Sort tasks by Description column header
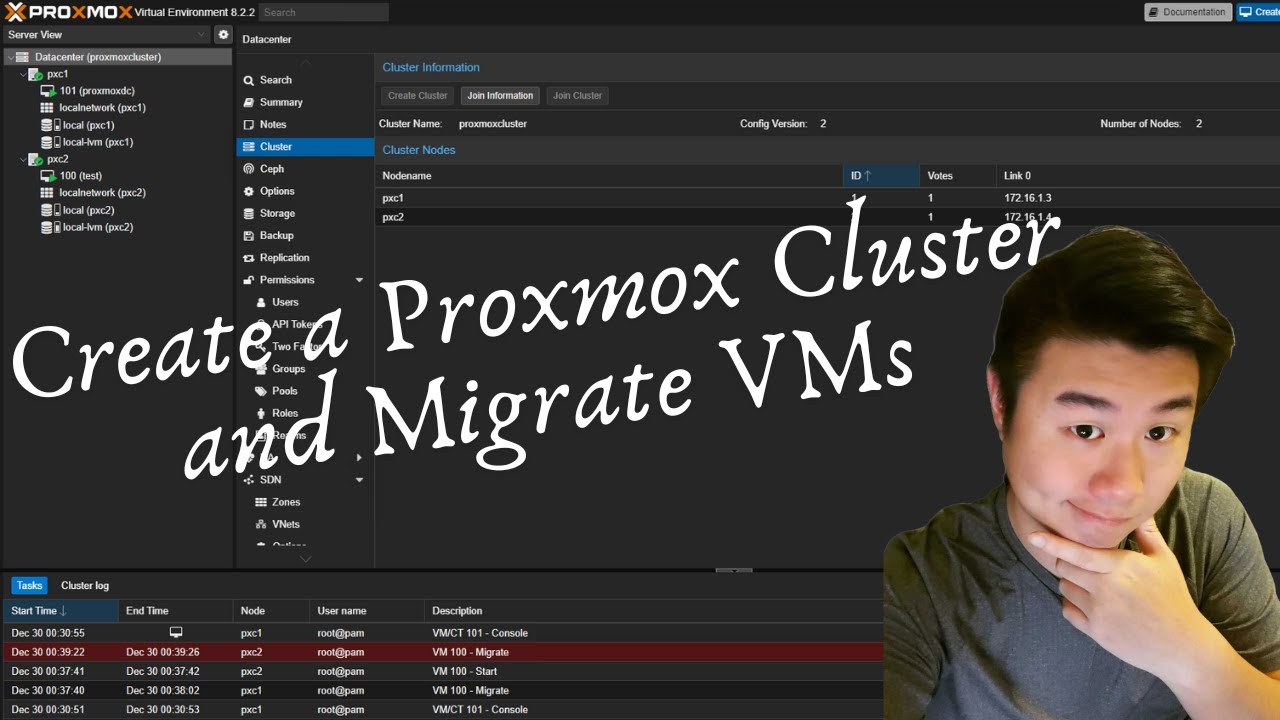The width and height of the screenshot is (1280, 720). click(655, 610)
